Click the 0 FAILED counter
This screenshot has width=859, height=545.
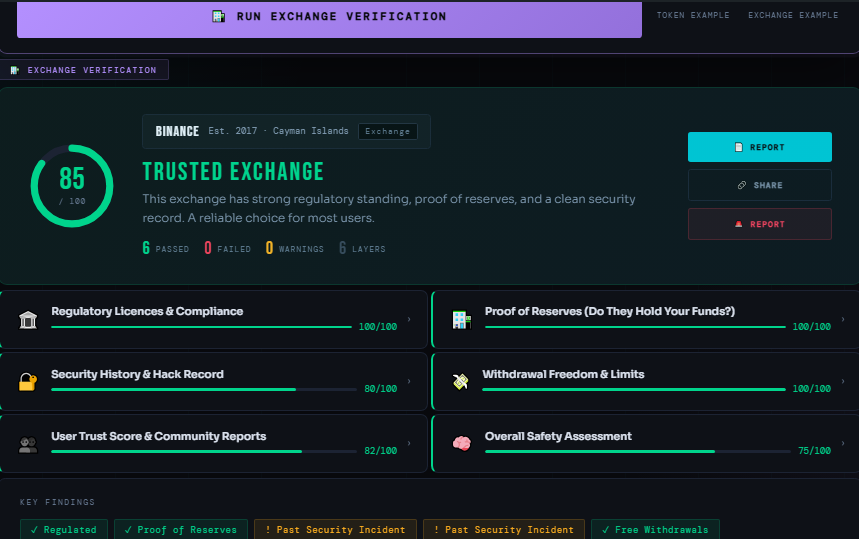tap(227, 248)
